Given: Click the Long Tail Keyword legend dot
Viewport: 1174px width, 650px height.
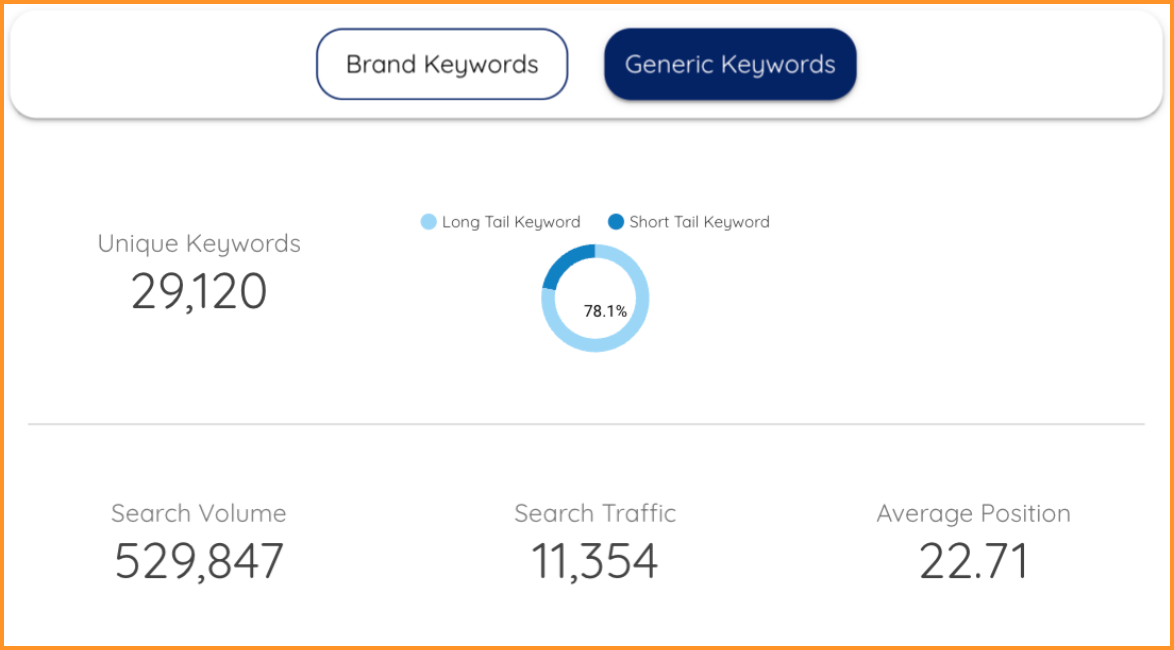Looking at the screenshot, I should click(429, 222).
